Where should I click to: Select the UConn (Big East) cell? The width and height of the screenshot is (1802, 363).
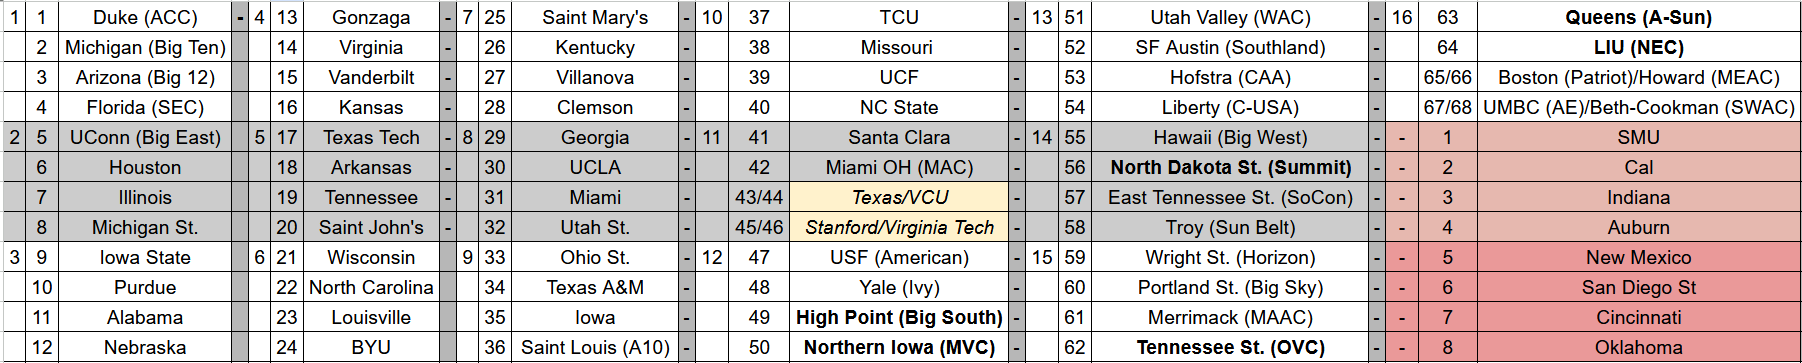[x=145, y=137]
